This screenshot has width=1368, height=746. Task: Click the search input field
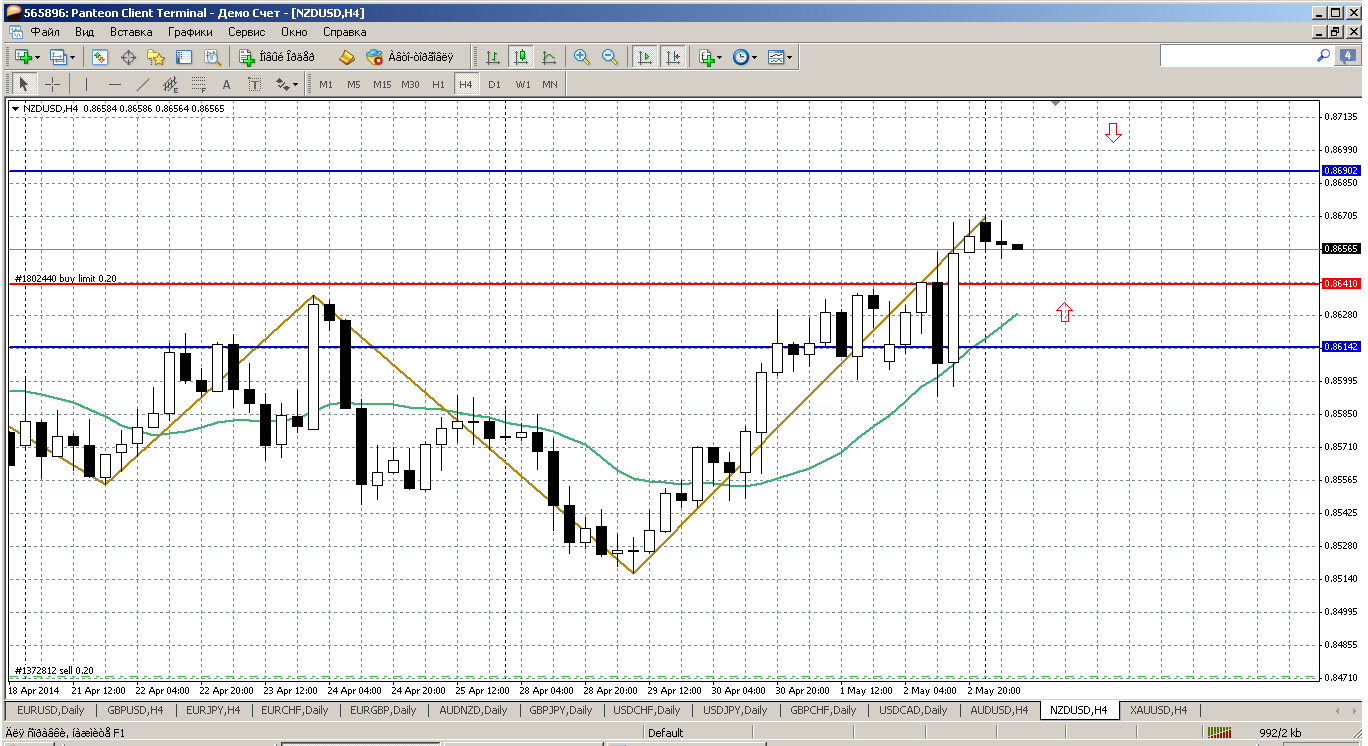coord(1239,56)
